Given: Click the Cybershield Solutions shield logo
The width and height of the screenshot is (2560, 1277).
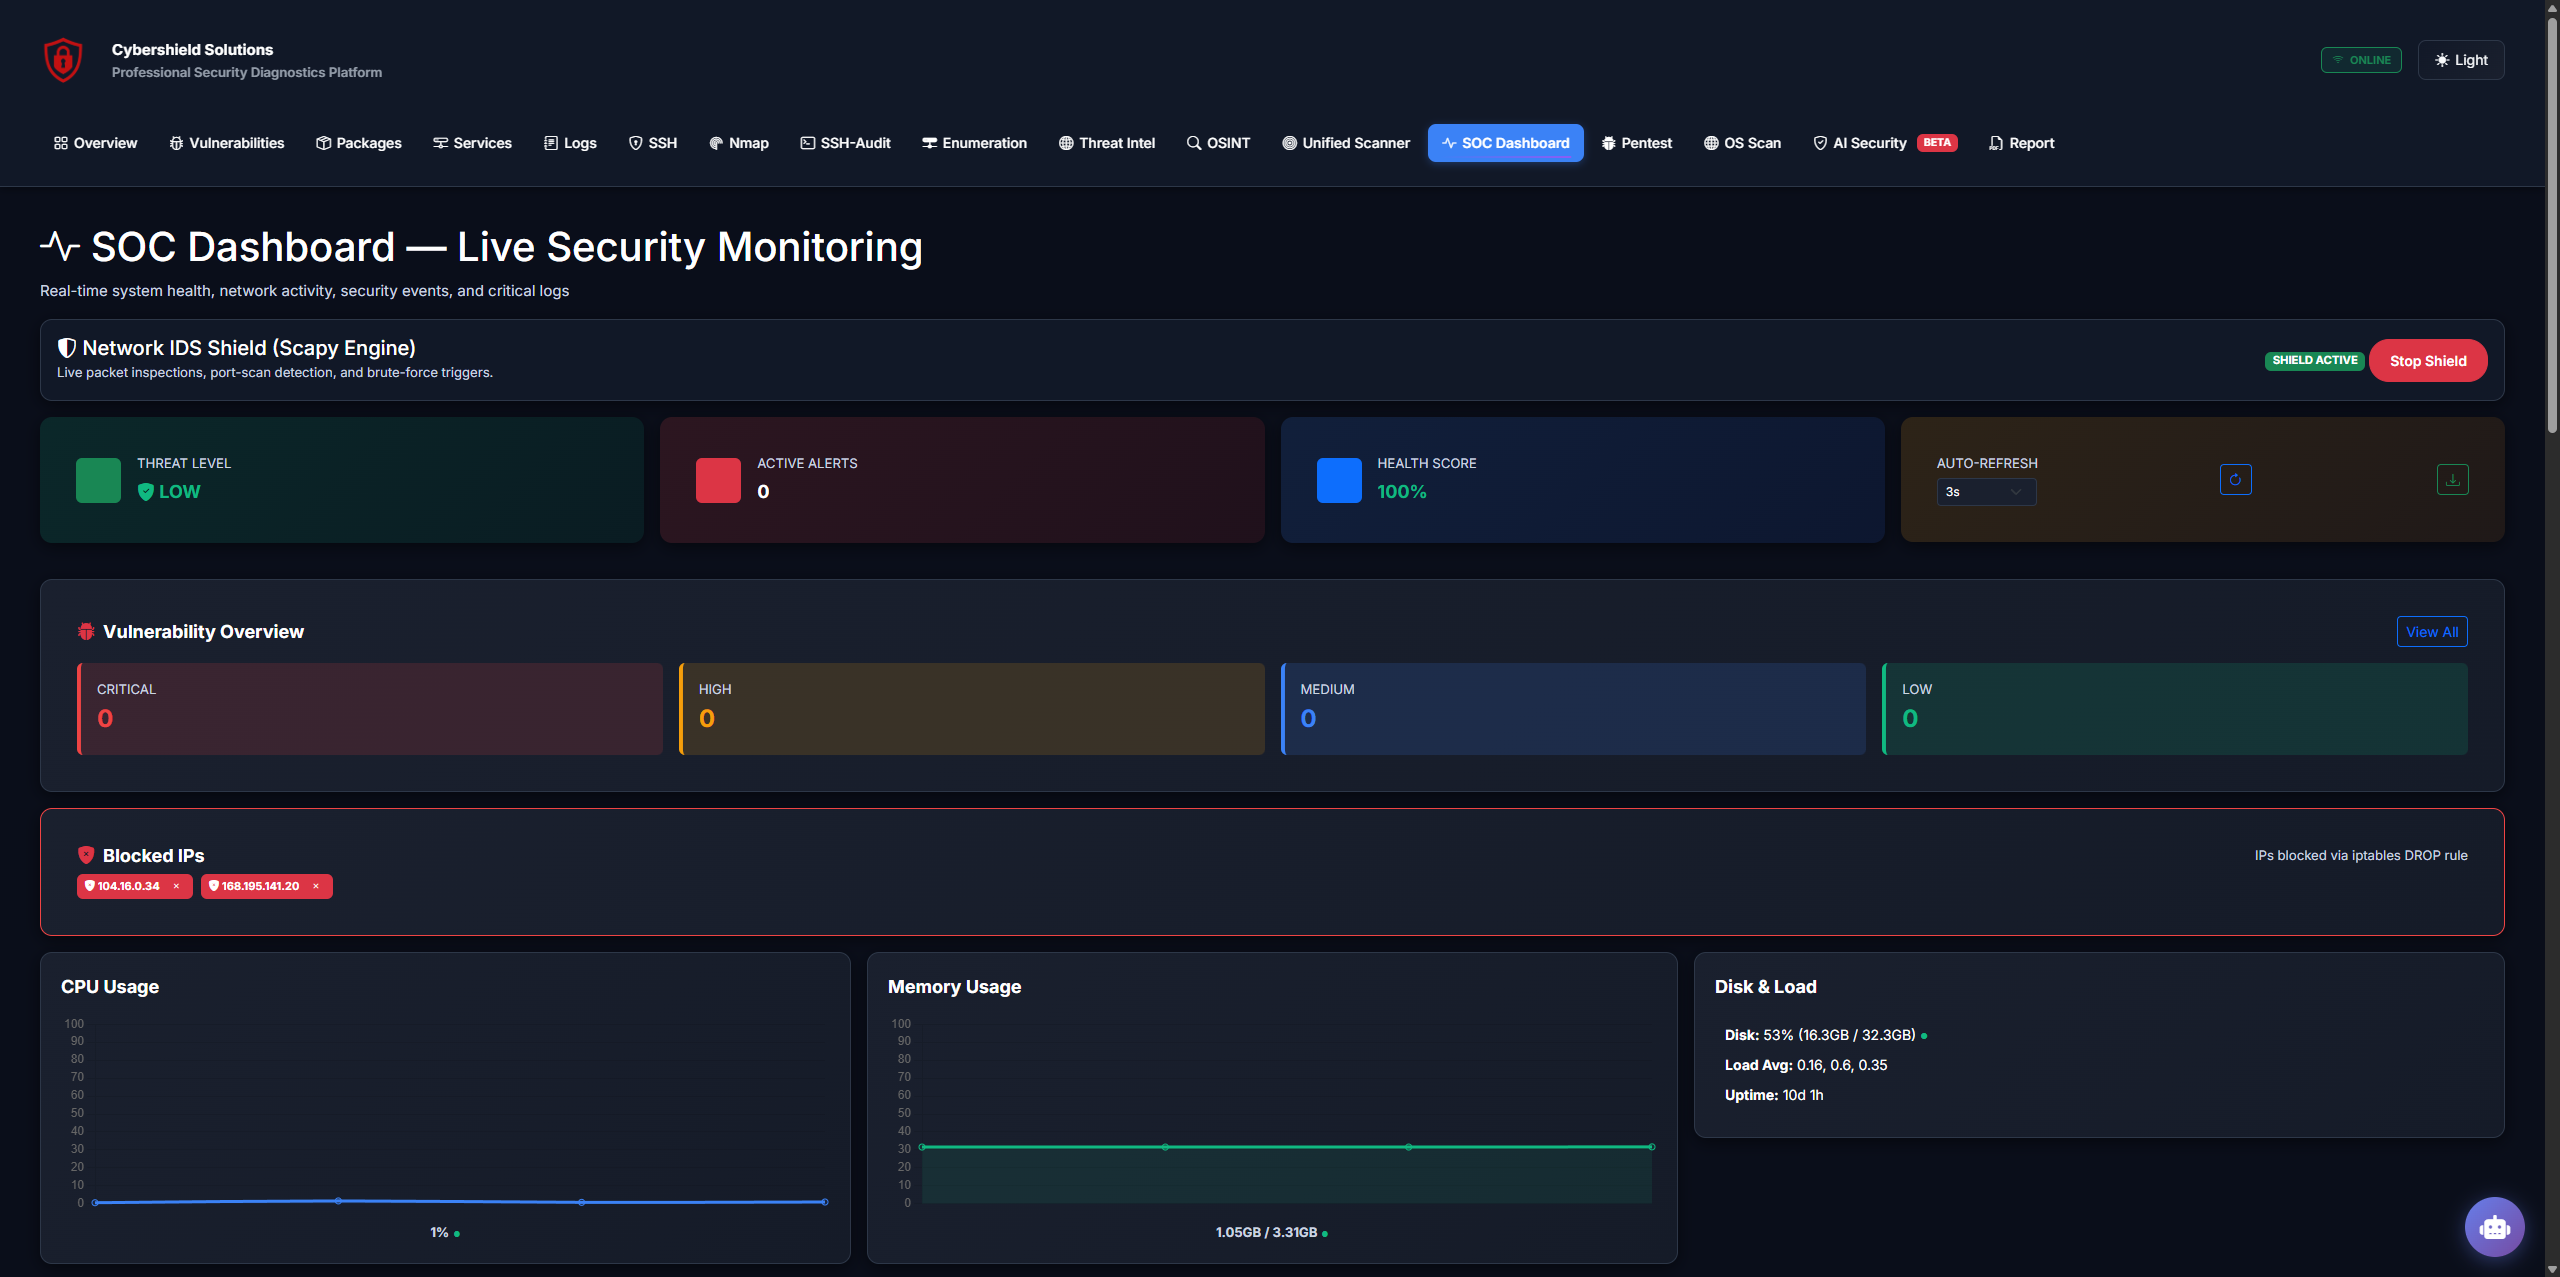Looking at the screenshot, I should click(62, 59).
